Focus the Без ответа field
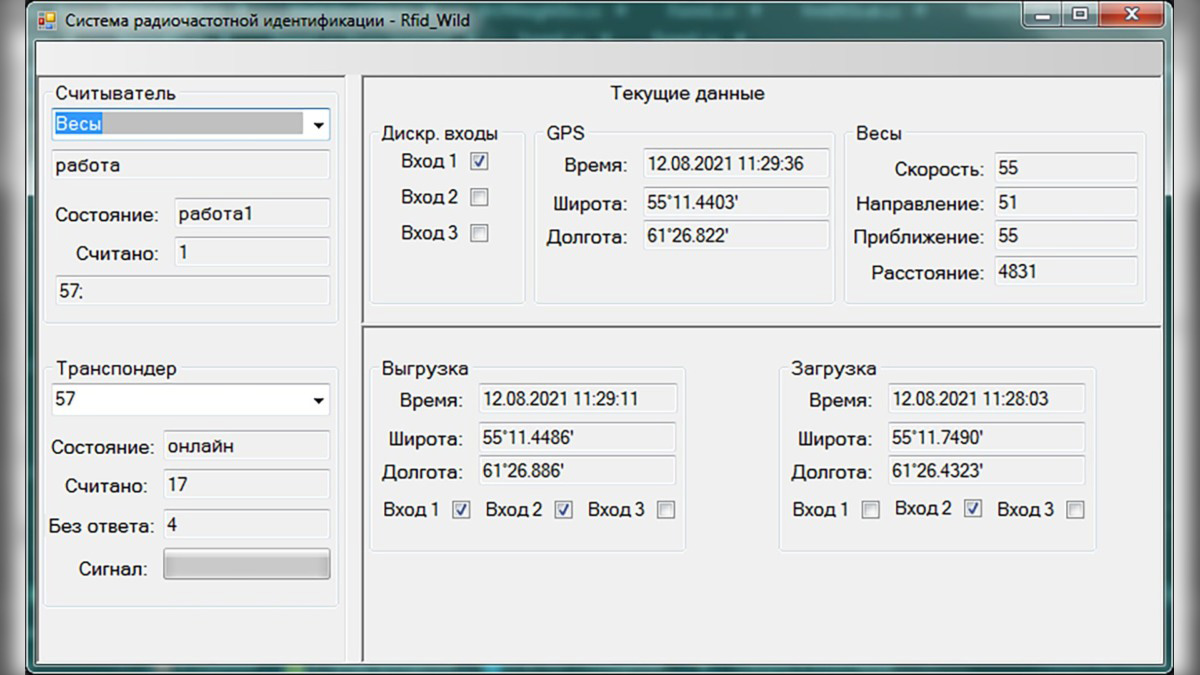The width and height of the screenshot is (1200, 675). pyautogui.click(x=246, y=525)
